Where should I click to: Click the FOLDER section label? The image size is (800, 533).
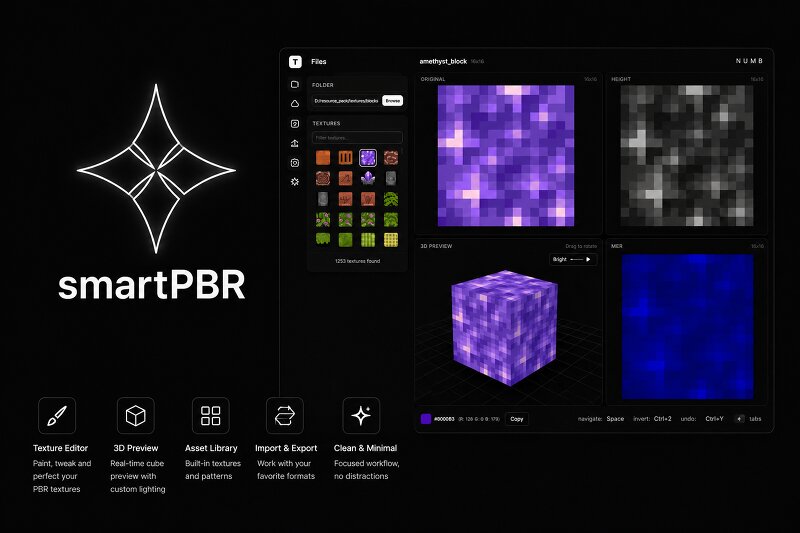323,85
